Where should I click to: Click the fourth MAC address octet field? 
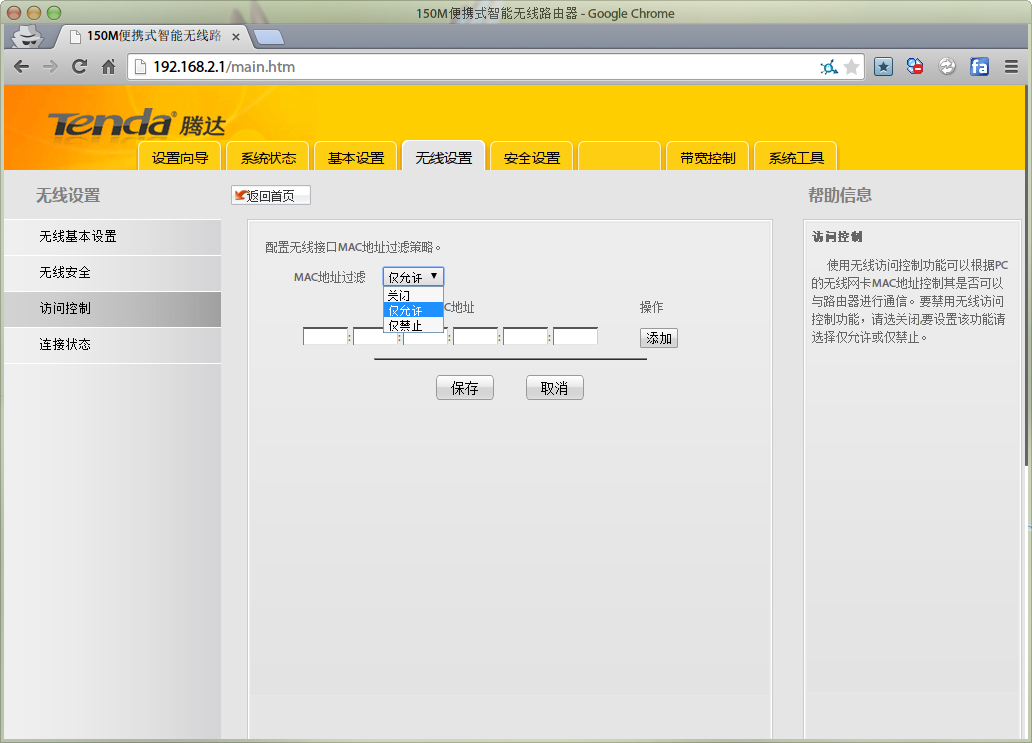475,336
